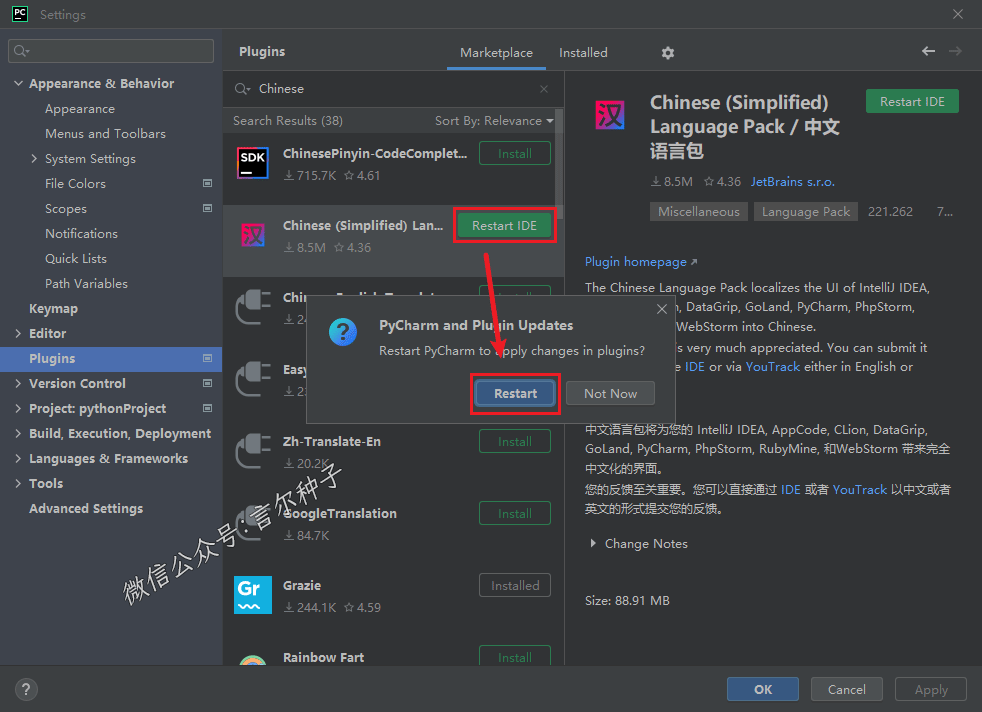Clear the plugin search with X icon

(544, 89)
